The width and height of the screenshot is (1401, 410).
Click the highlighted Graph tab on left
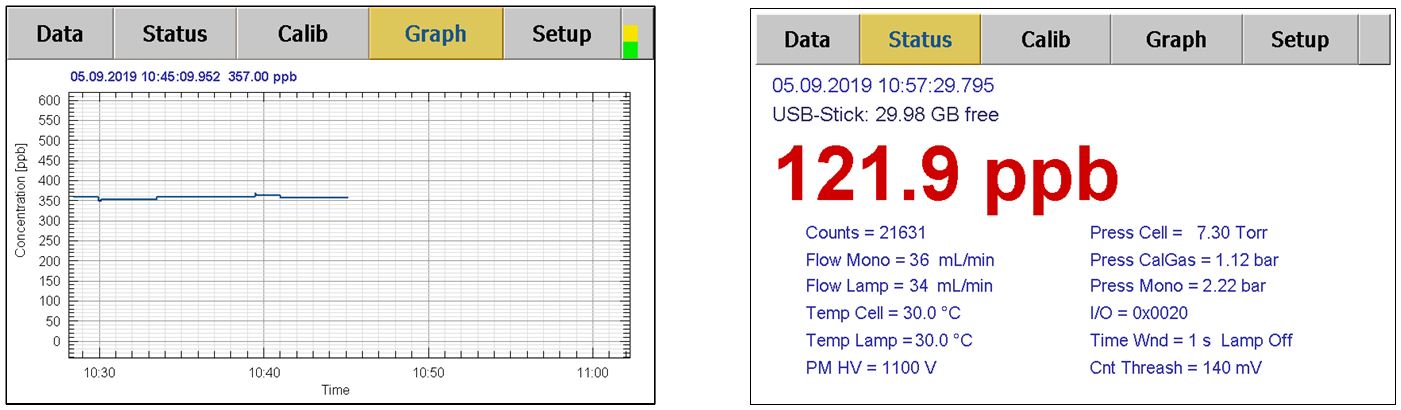point(435,34)
